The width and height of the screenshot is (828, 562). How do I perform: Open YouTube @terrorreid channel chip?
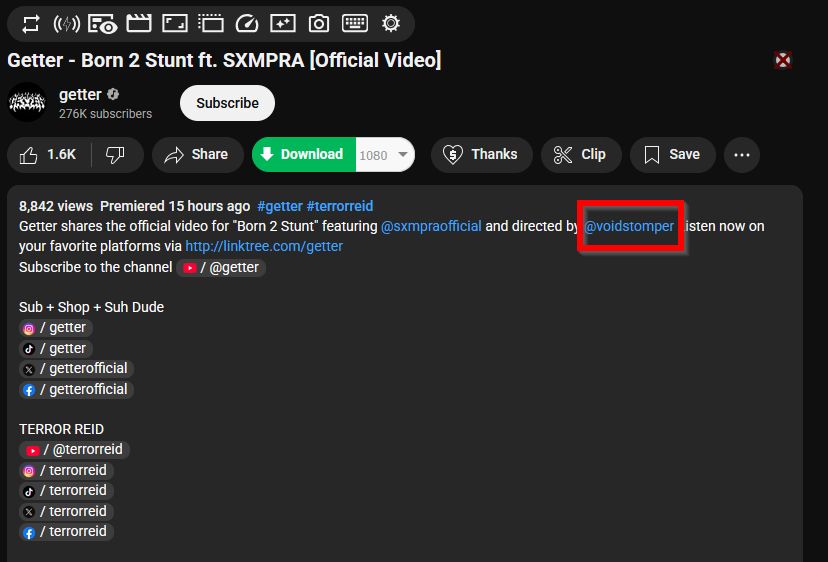74,450
